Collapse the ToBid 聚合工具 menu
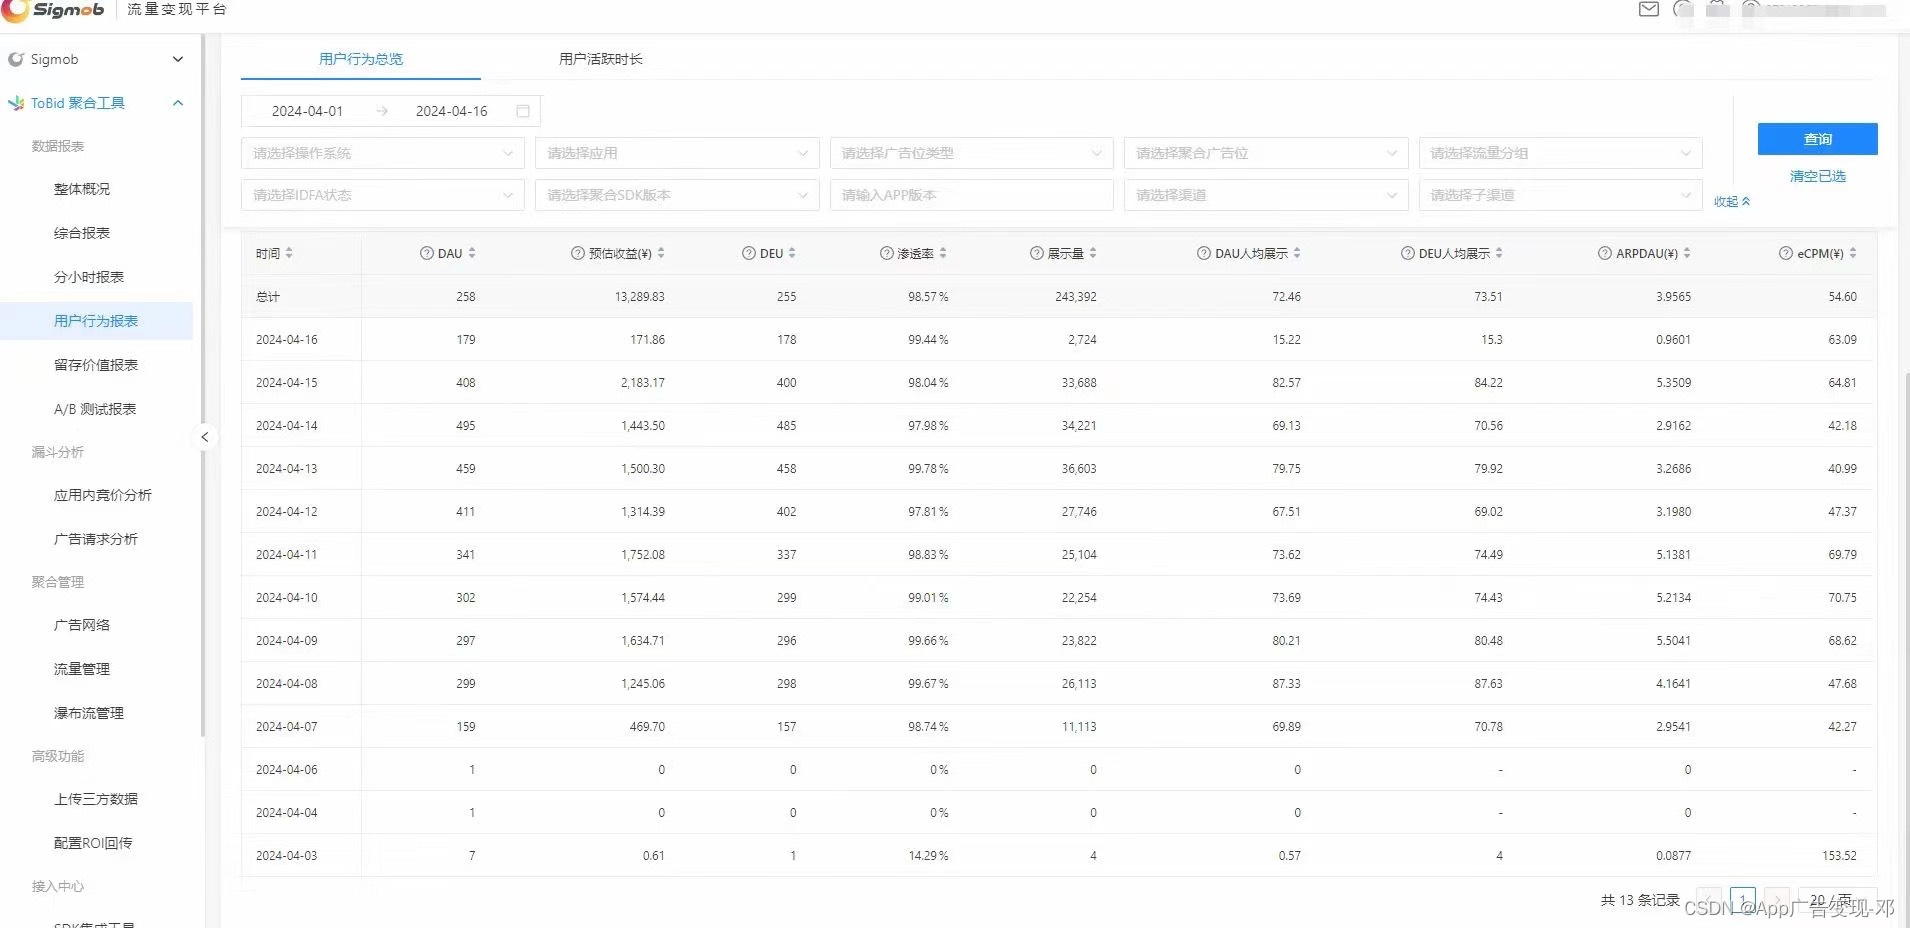Viewport: 1910px width, 928px height. [x=178, y=103]
